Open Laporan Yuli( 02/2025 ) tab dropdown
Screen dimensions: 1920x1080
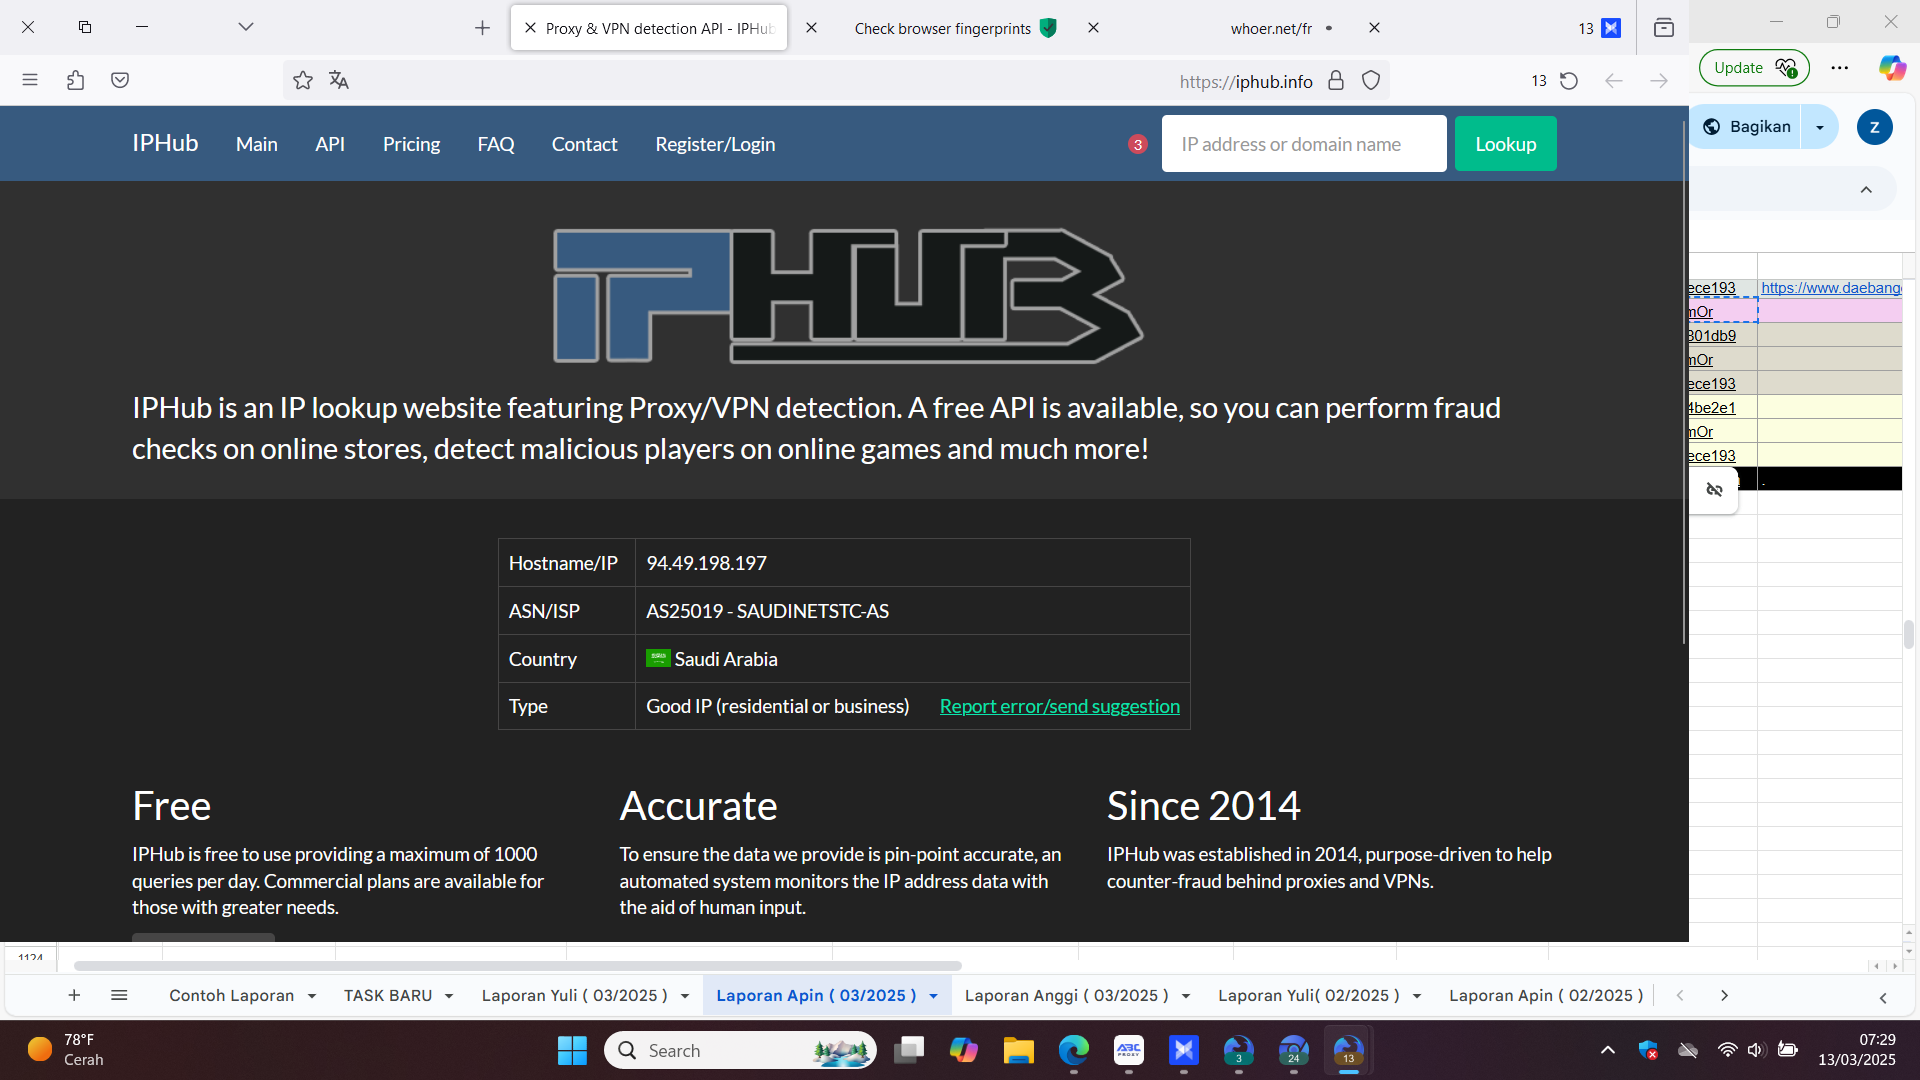pyautogui.click(x=1417, y=996)
